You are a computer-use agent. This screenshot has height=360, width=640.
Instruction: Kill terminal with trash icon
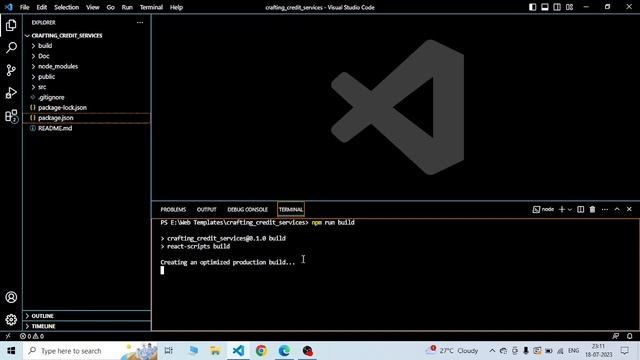(592, 209)
